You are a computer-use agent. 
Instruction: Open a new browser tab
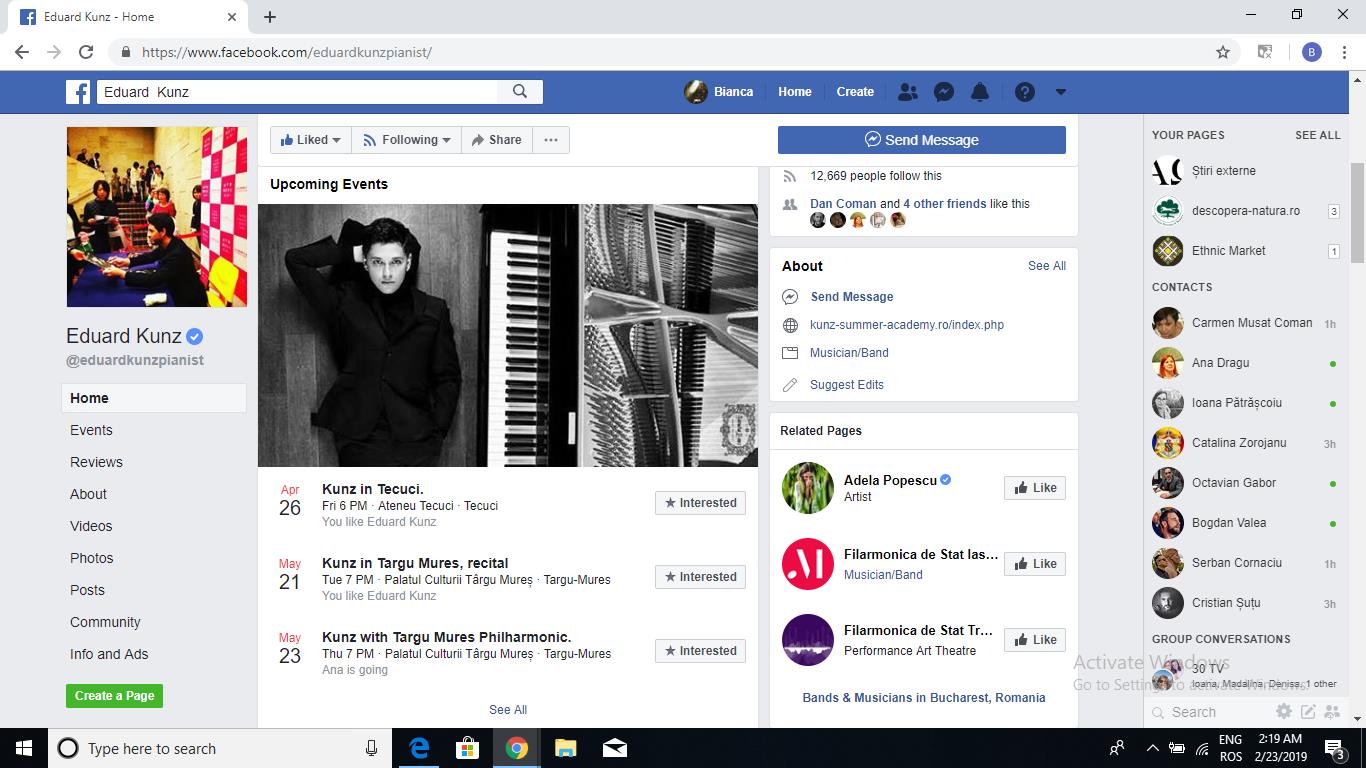point(270,17)
